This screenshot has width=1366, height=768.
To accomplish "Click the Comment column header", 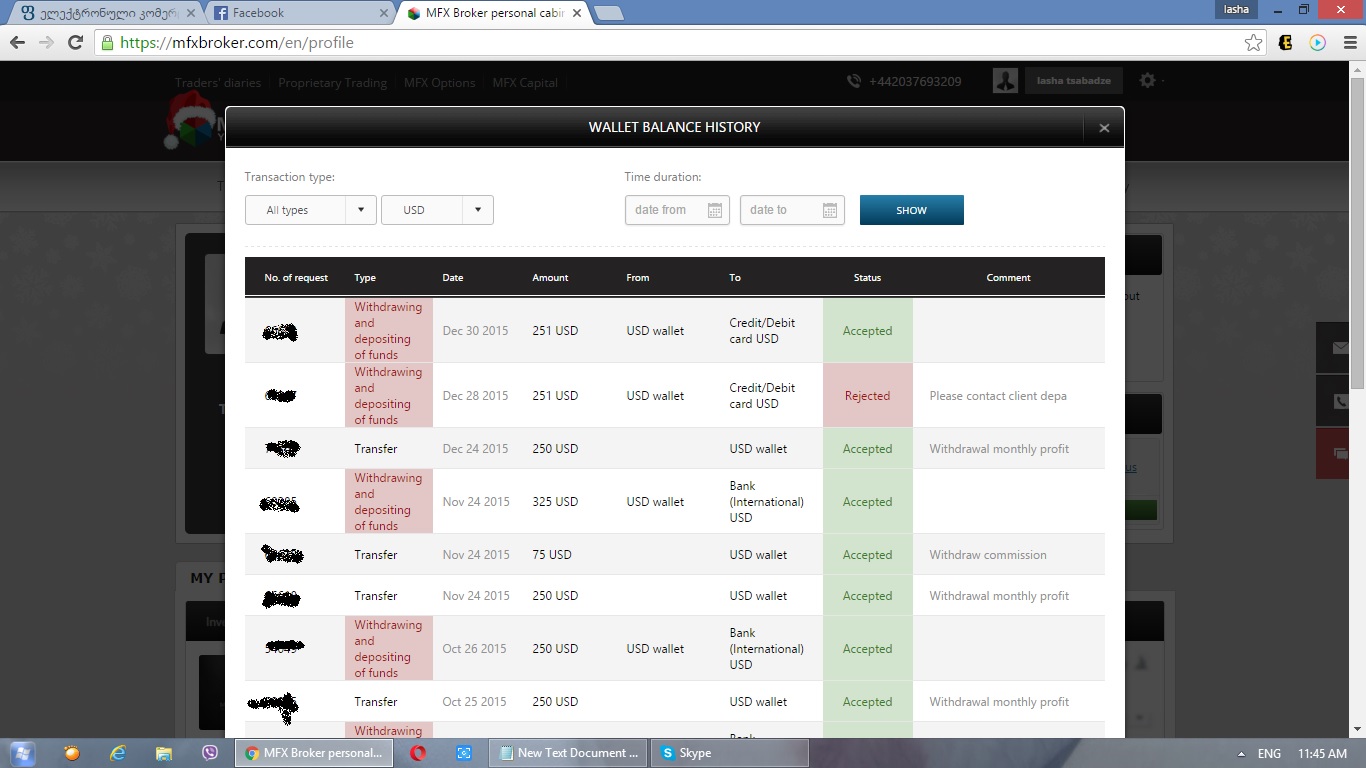I will click(1008, 278).
